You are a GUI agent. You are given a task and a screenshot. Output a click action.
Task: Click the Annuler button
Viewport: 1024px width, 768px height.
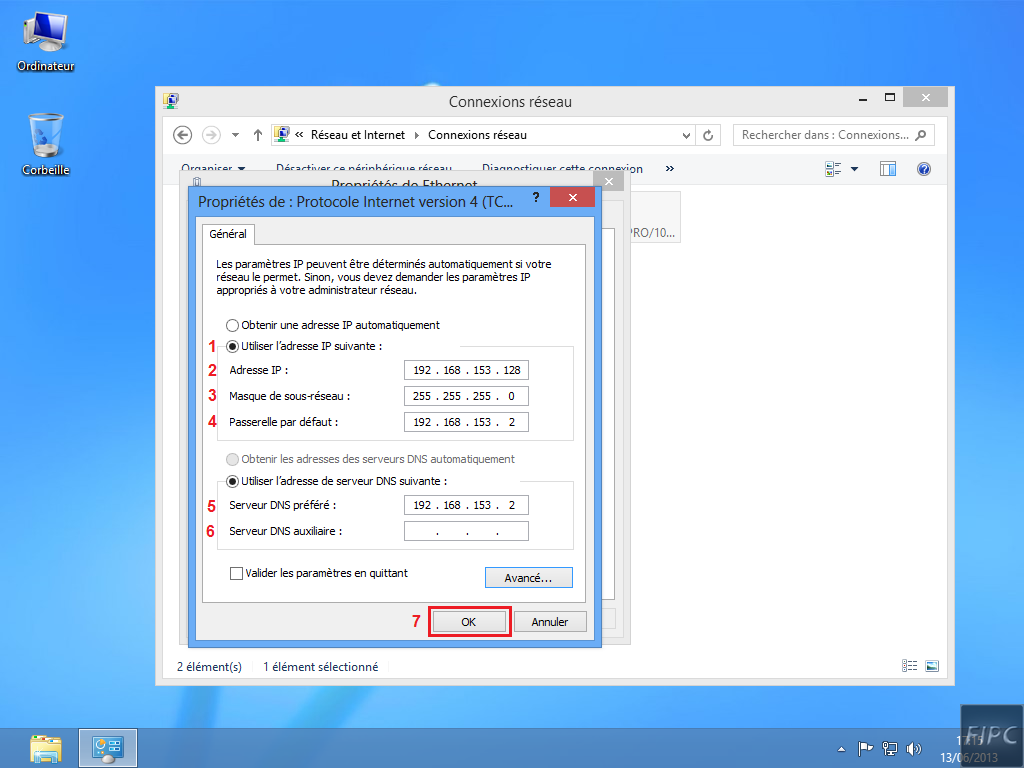550,622
